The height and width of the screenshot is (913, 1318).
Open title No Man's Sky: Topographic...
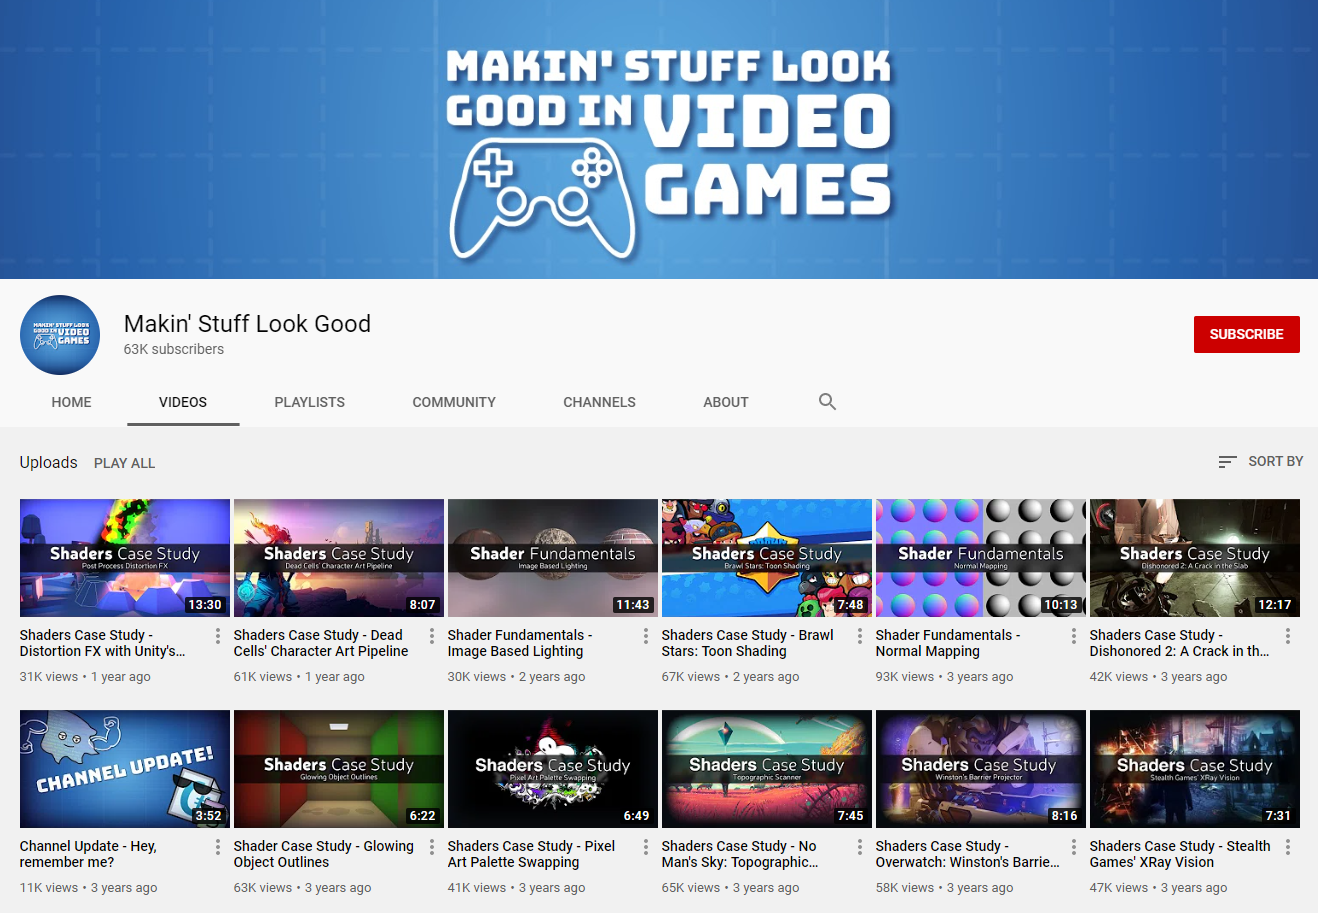pyautogui.click(x=740, y=854)
